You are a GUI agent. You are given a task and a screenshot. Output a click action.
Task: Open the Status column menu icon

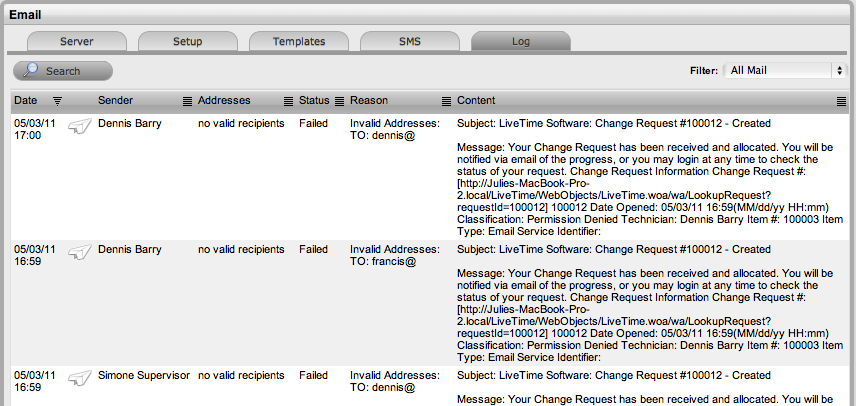tap(339, 101)
